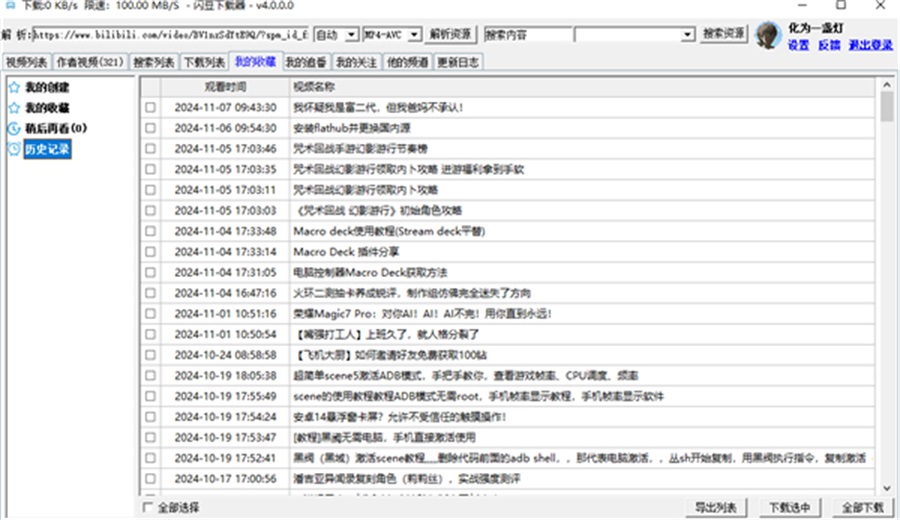This screenshot has width=900, height=520.
Task: Select 历史记录 in the sidebar
Action: pyautogui.click(x=47, y=149)
